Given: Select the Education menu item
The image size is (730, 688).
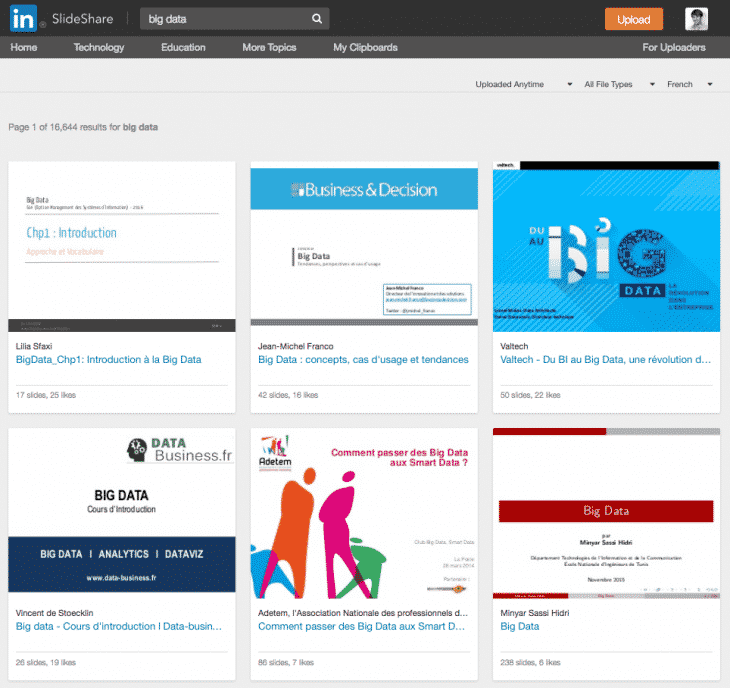Looking at the screenshot, I should pyautogui.click(x=183, y=47).
